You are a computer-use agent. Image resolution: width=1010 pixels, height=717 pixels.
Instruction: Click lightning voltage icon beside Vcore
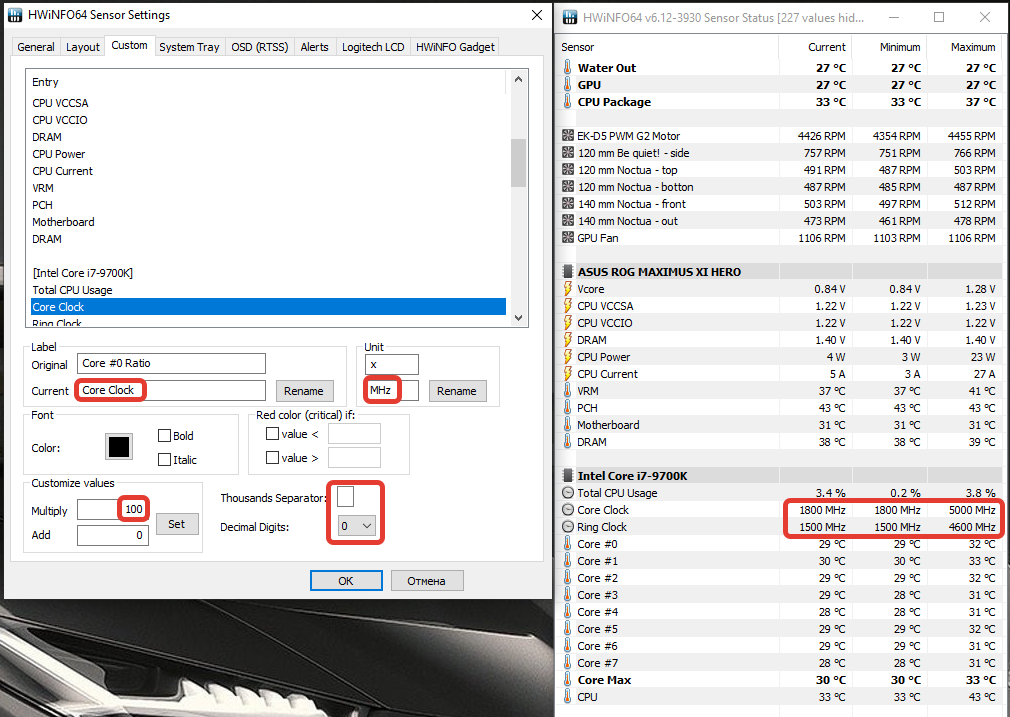[567, 289]
